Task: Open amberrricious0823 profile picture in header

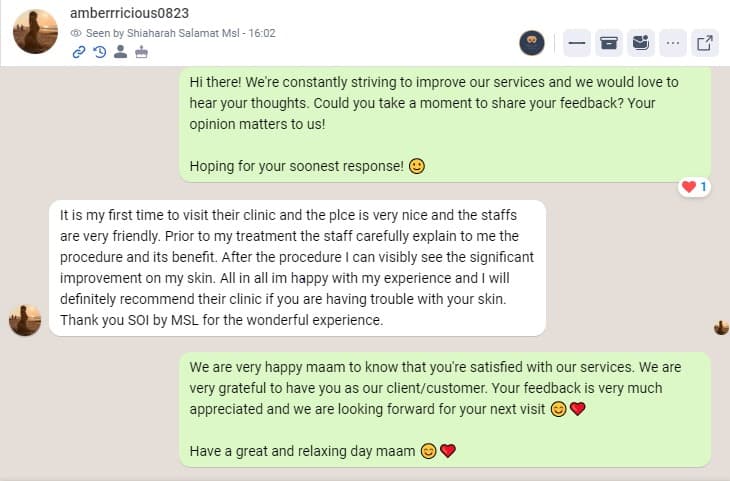Action: [35, 32]
